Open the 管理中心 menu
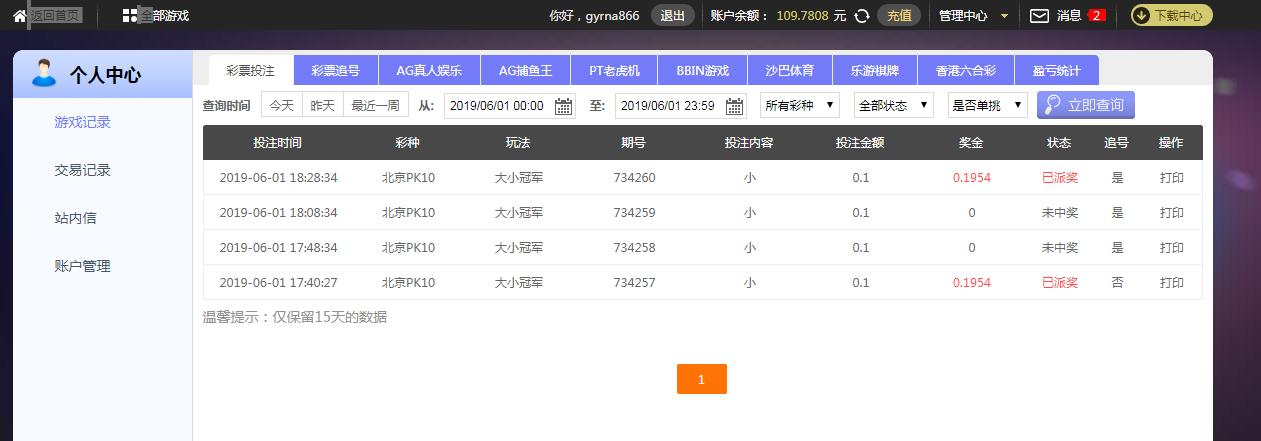The width and height of the screenshot is (1261, 441). pyautogui.click(x=973, y=16)
